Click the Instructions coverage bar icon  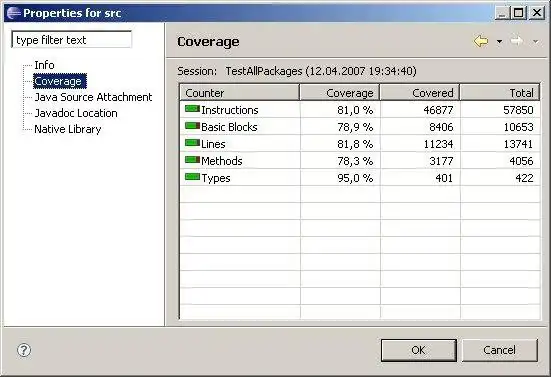tap(192, 109)
